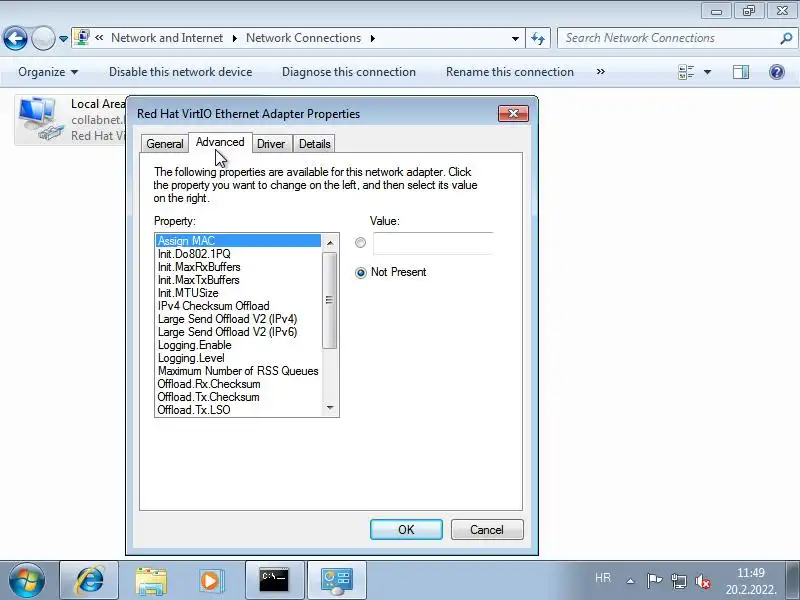Open Windows Media Player from the taskbar
This screenshot has height=600, width=800.
(211, 581)
